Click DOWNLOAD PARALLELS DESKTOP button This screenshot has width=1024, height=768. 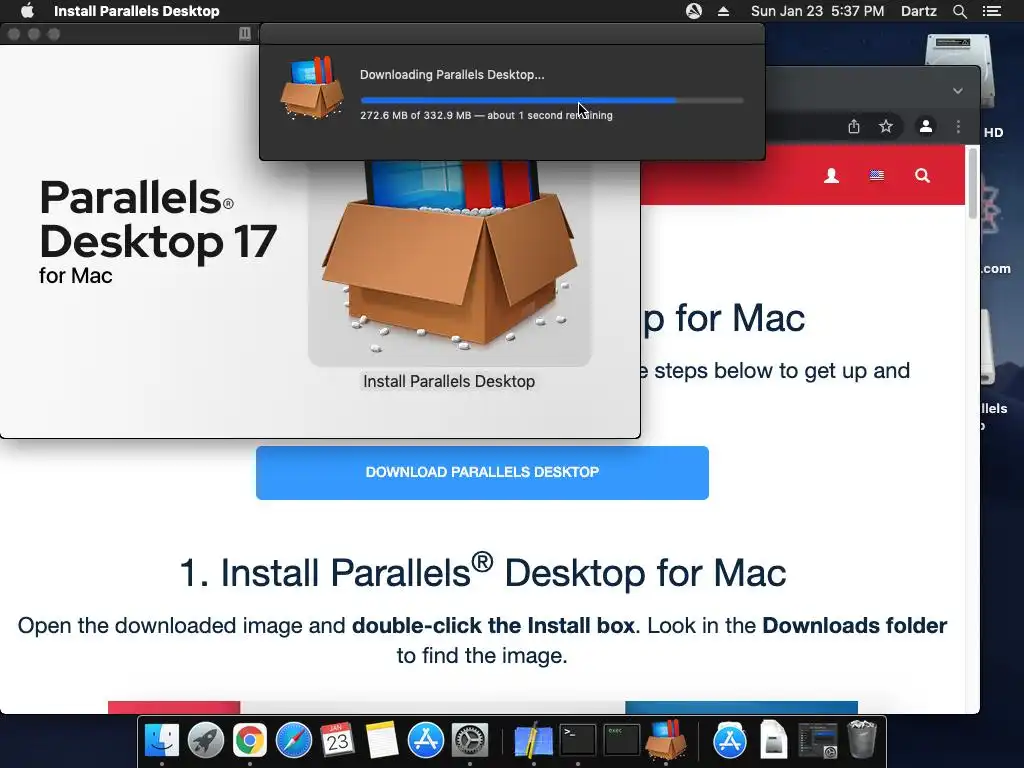[482, 473]
